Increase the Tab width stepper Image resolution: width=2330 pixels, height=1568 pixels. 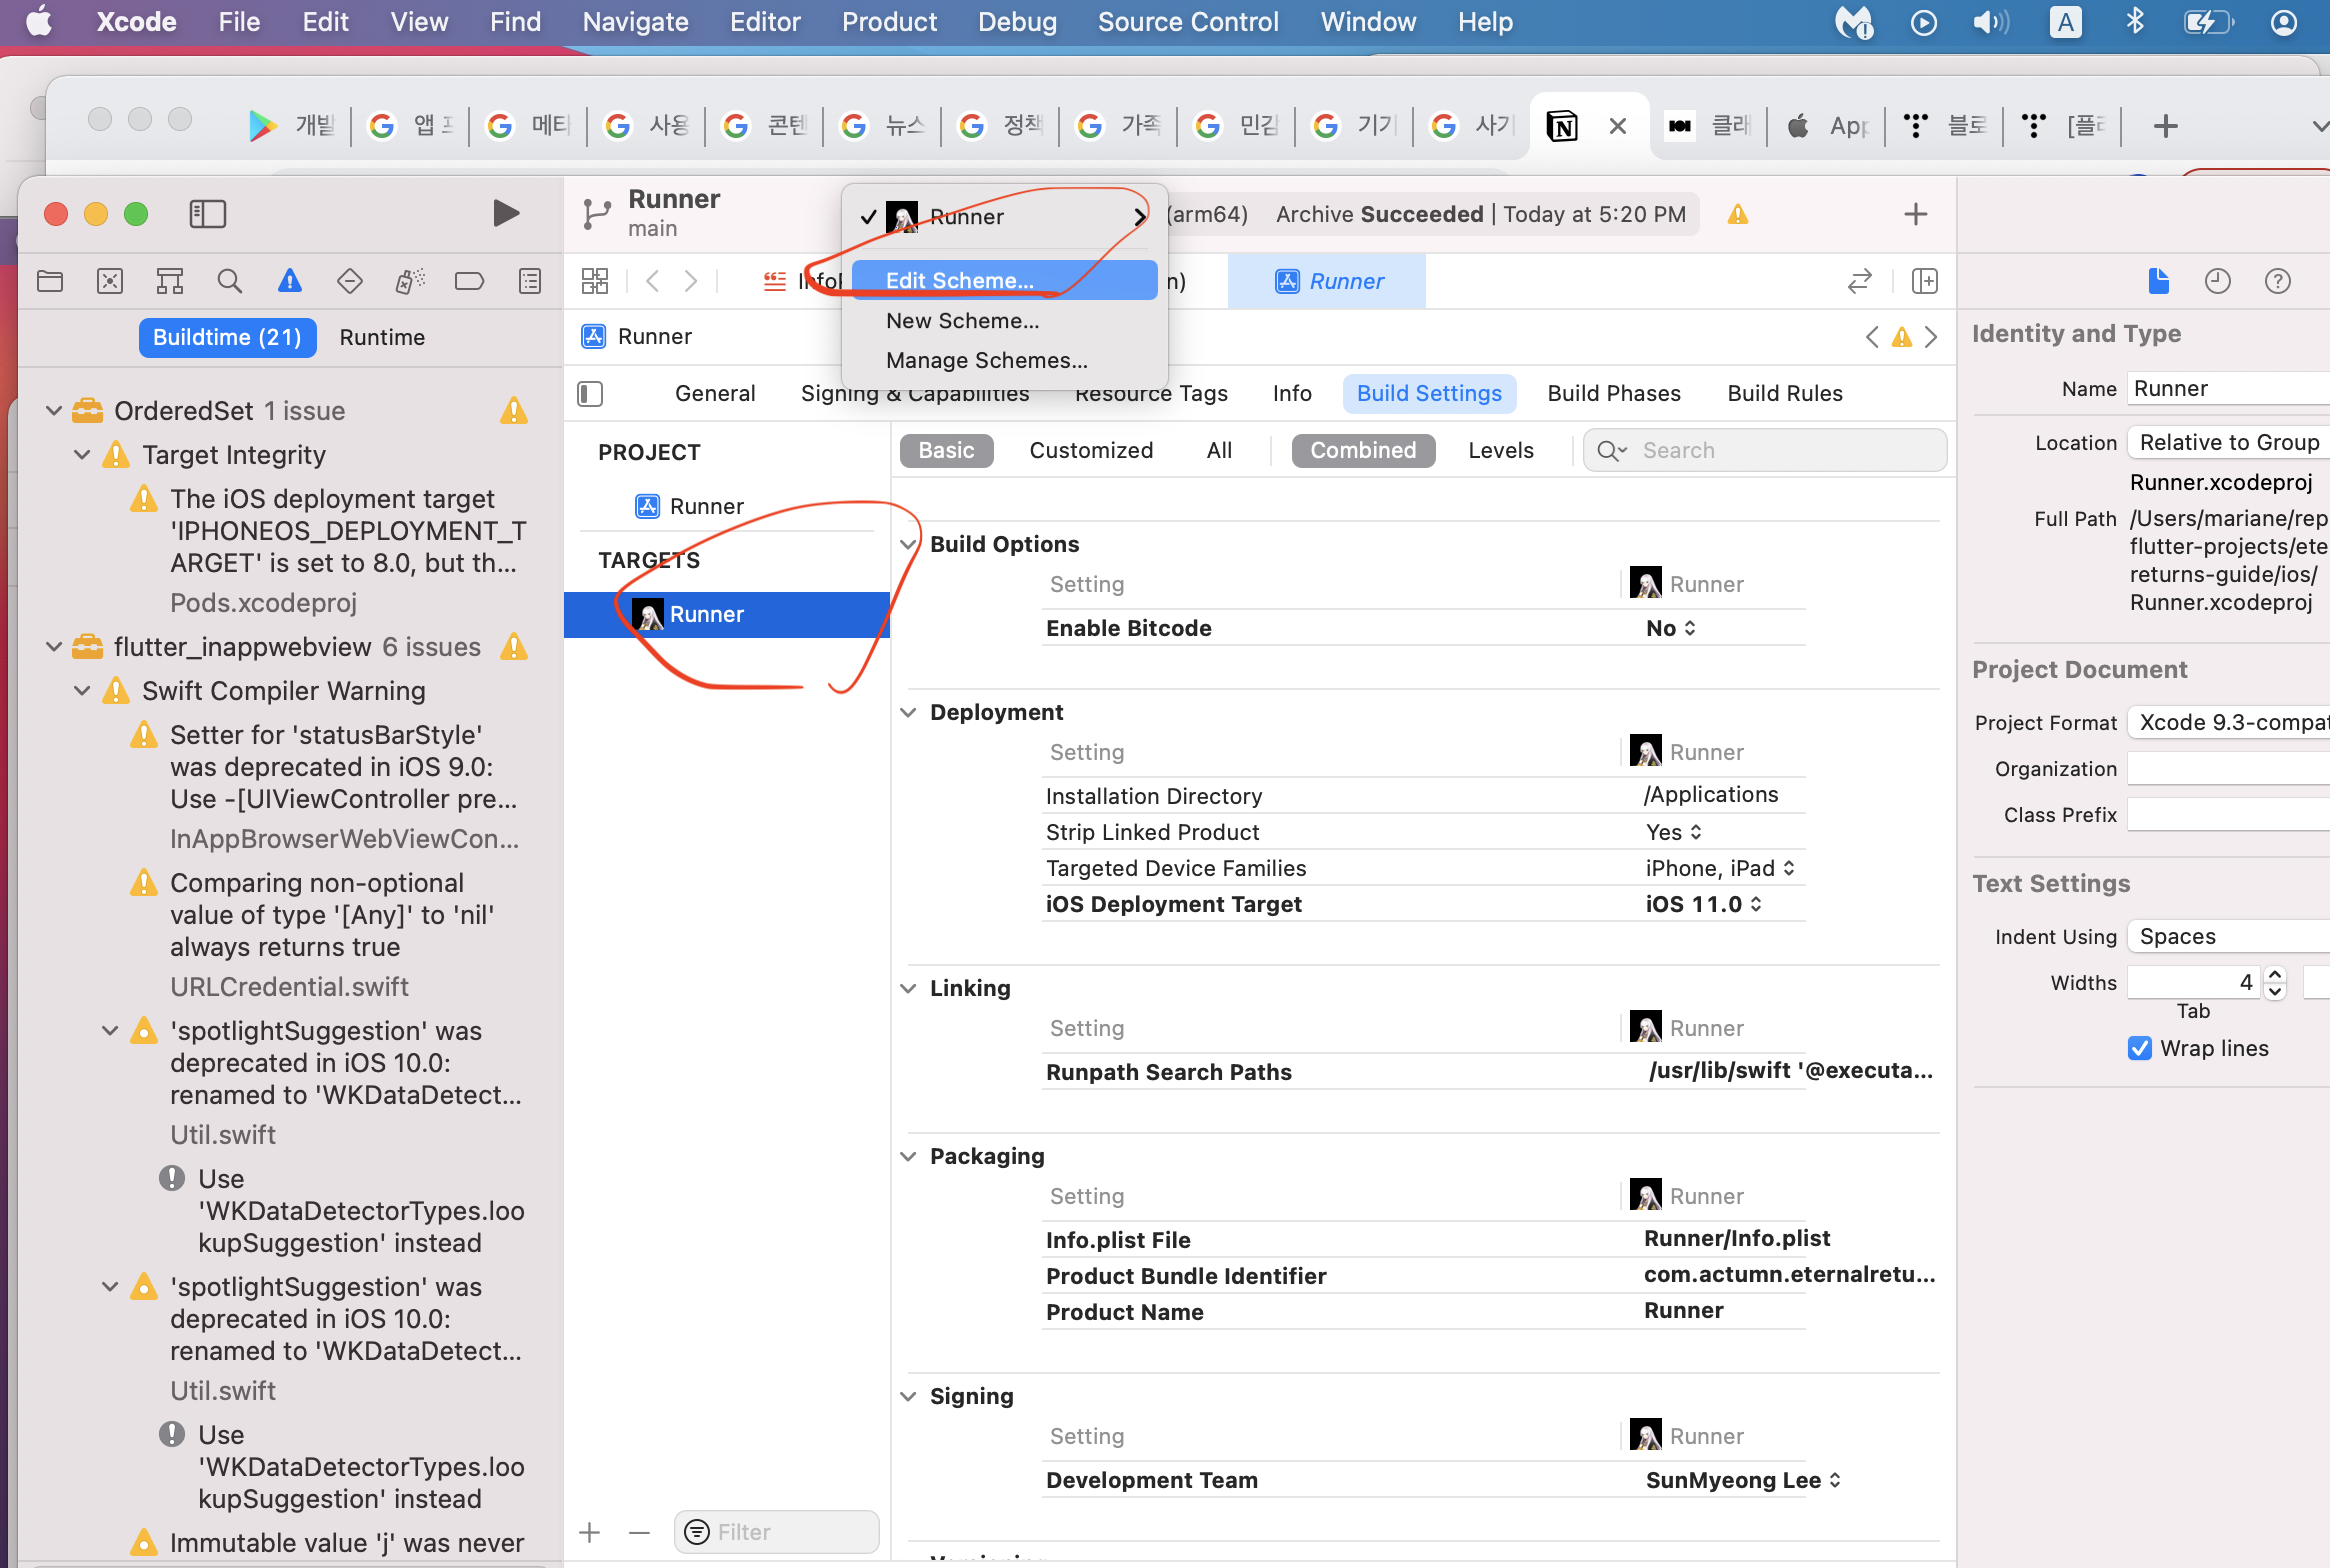(2275, 974)
